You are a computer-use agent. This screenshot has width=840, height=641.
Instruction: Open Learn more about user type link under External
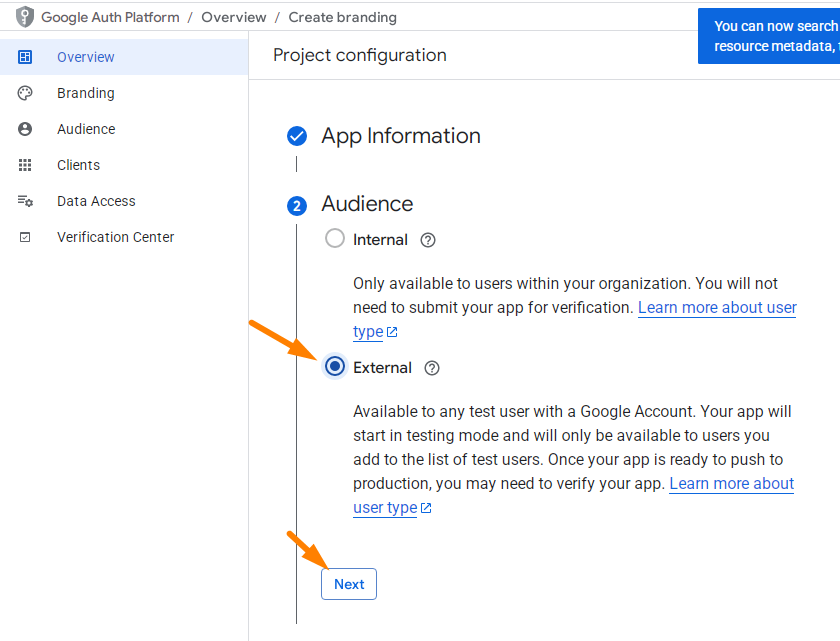[731, 484]
